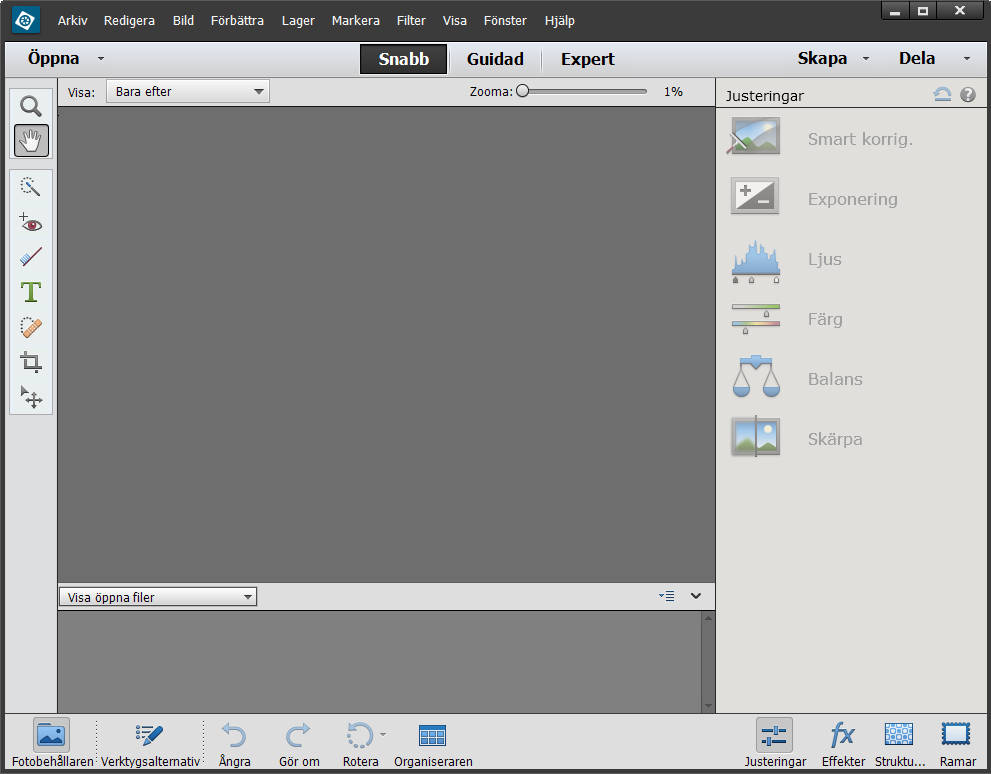Open the Arkiv menu
The image size is (991, 774).
click(x=72, y=20)
